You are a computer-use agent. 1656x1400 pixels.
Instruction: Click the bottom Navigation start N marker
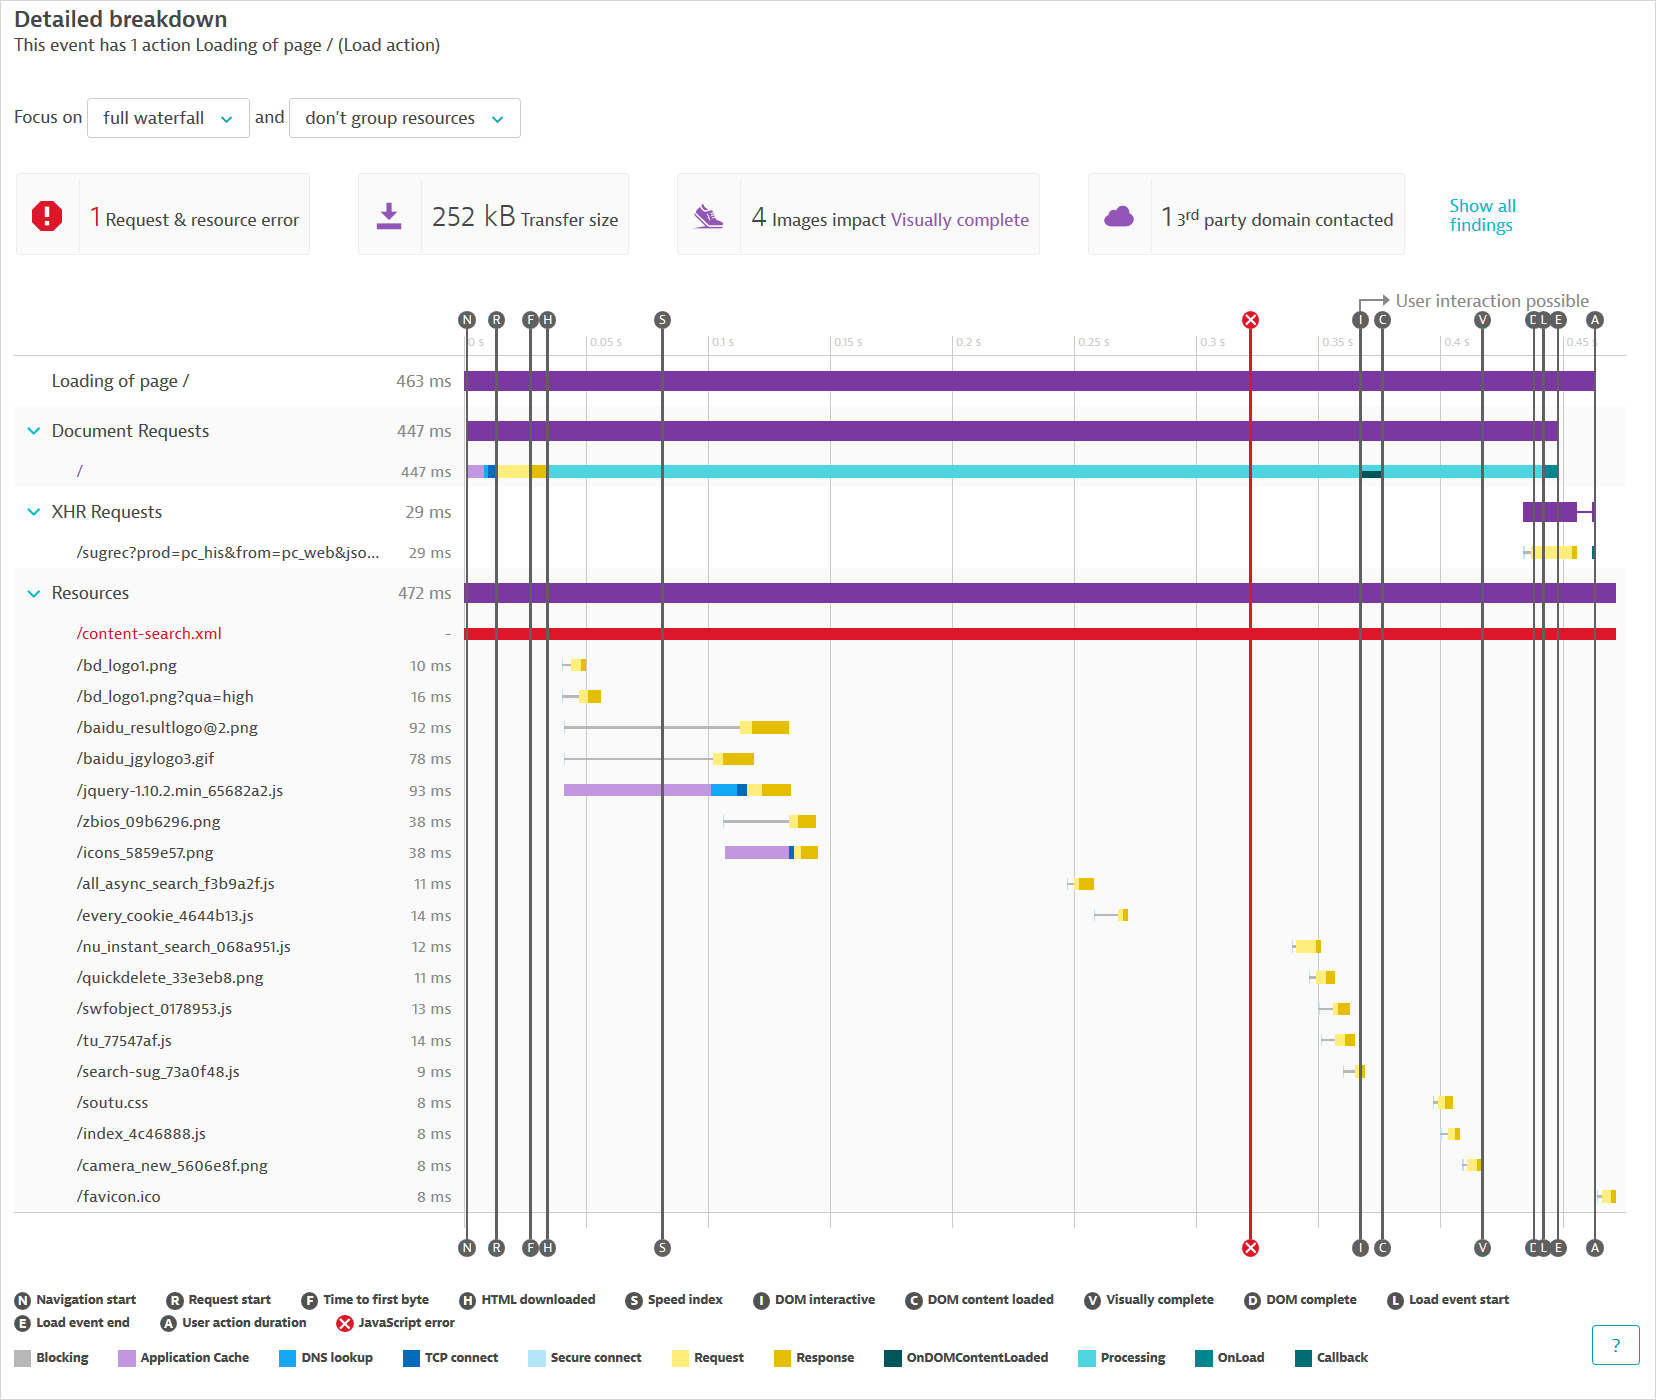pyautogui.click(x=467, y=1248)
